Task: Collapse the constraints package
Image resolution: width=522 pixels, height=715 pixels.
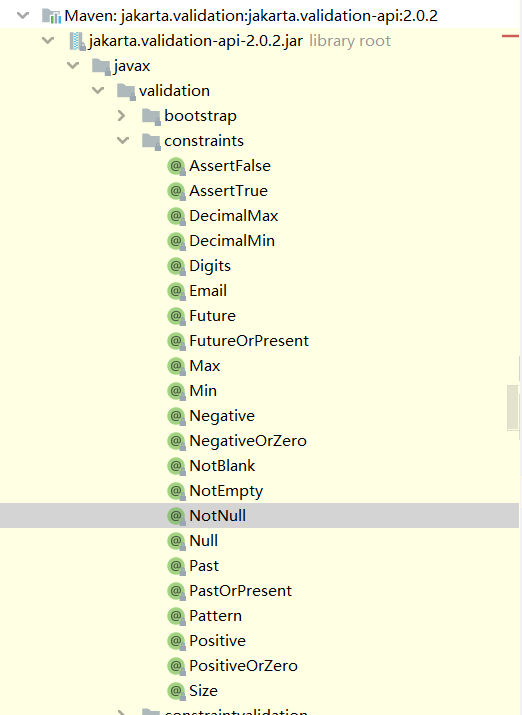Action: pyautogui.click(x=123, y=140)
